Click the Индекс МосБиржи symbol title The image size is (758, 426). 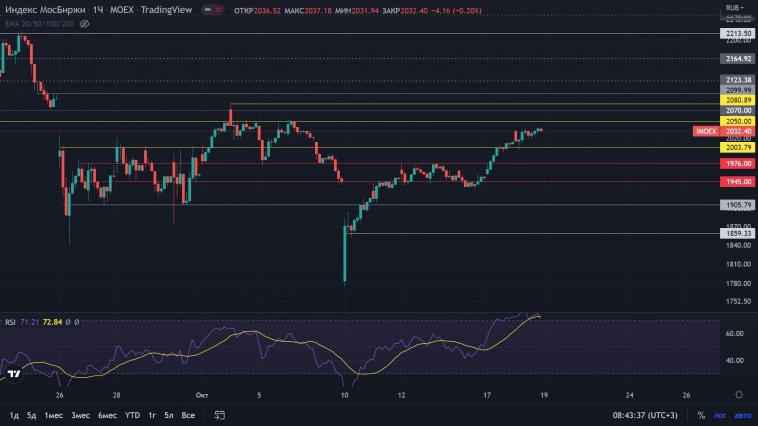pyautogui.click(x=42, y=9)
